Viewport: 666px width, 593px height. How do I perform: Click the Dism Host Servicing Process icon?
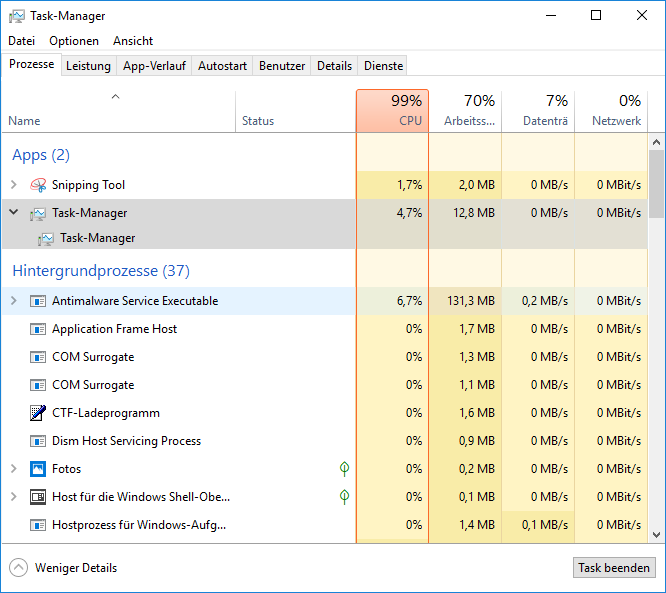(x=38, y=441)
